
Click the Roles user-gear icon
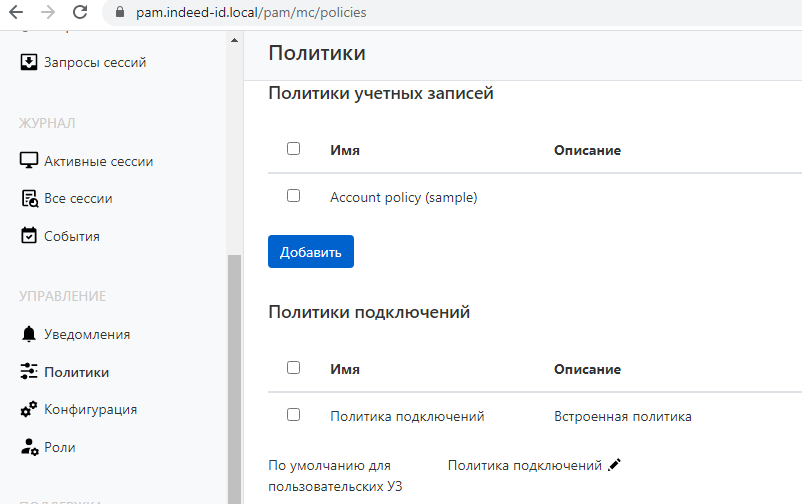coord(29,447)
